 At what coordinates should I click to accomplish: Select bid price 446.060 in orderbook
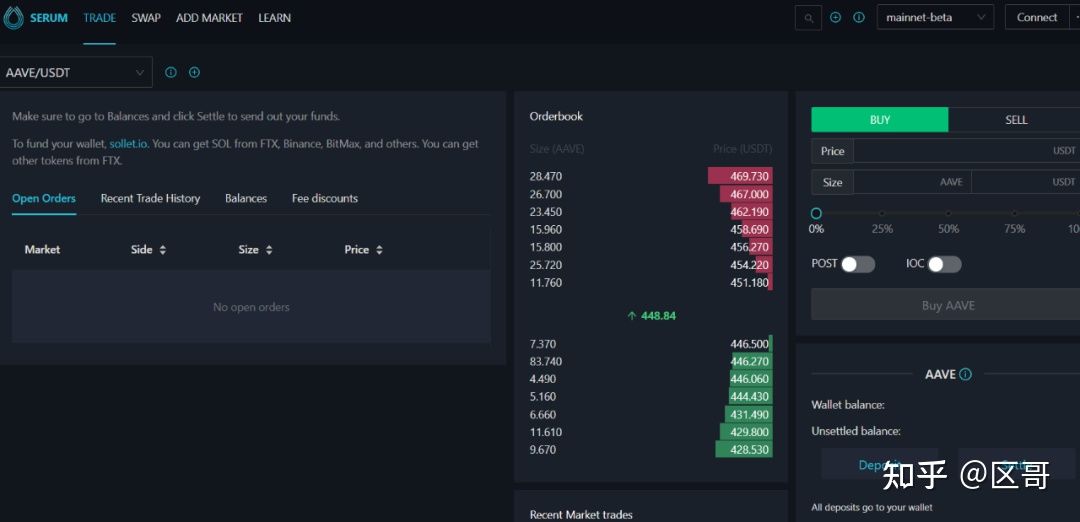coord(749,379)
